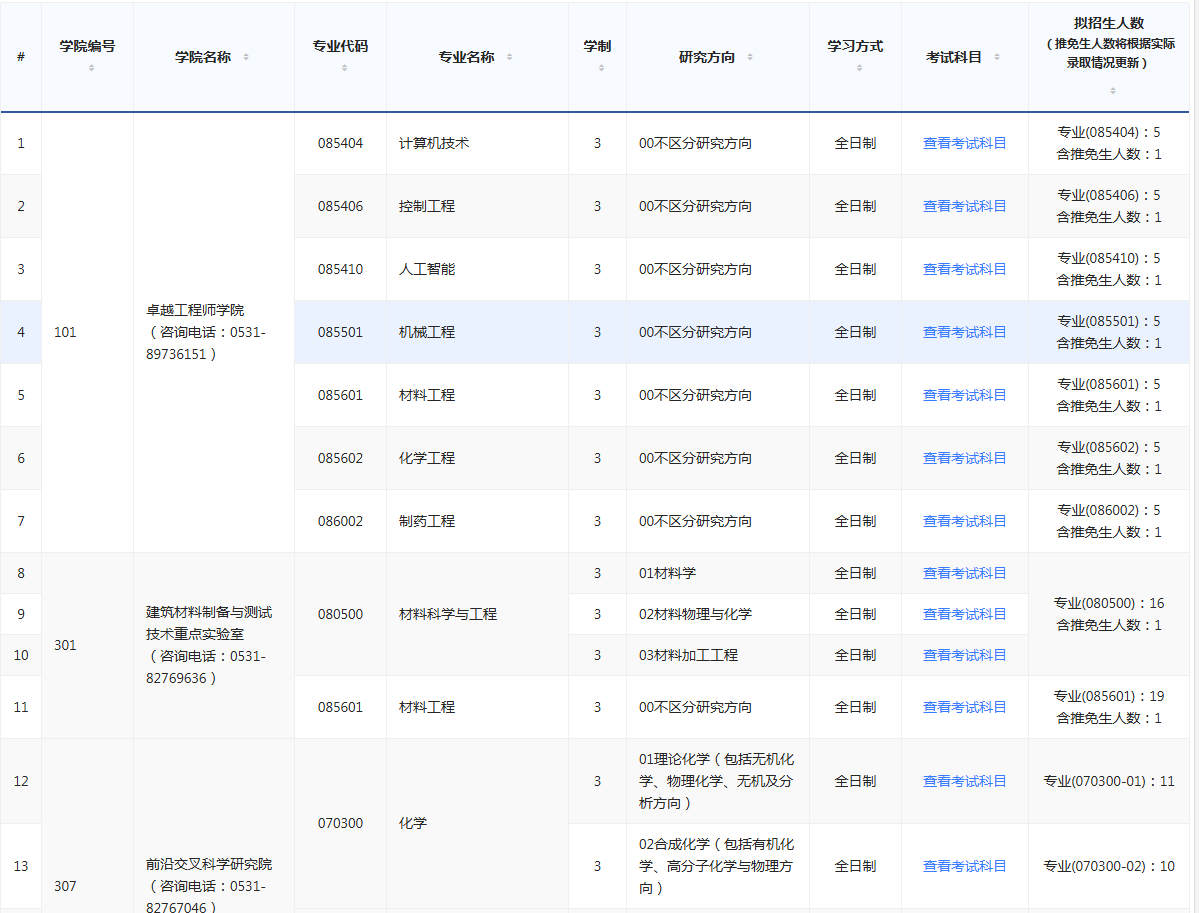Click the 01理论化学 research direction cell
The height and width of the screenshot is (913, 1199).
pos(716,782)
